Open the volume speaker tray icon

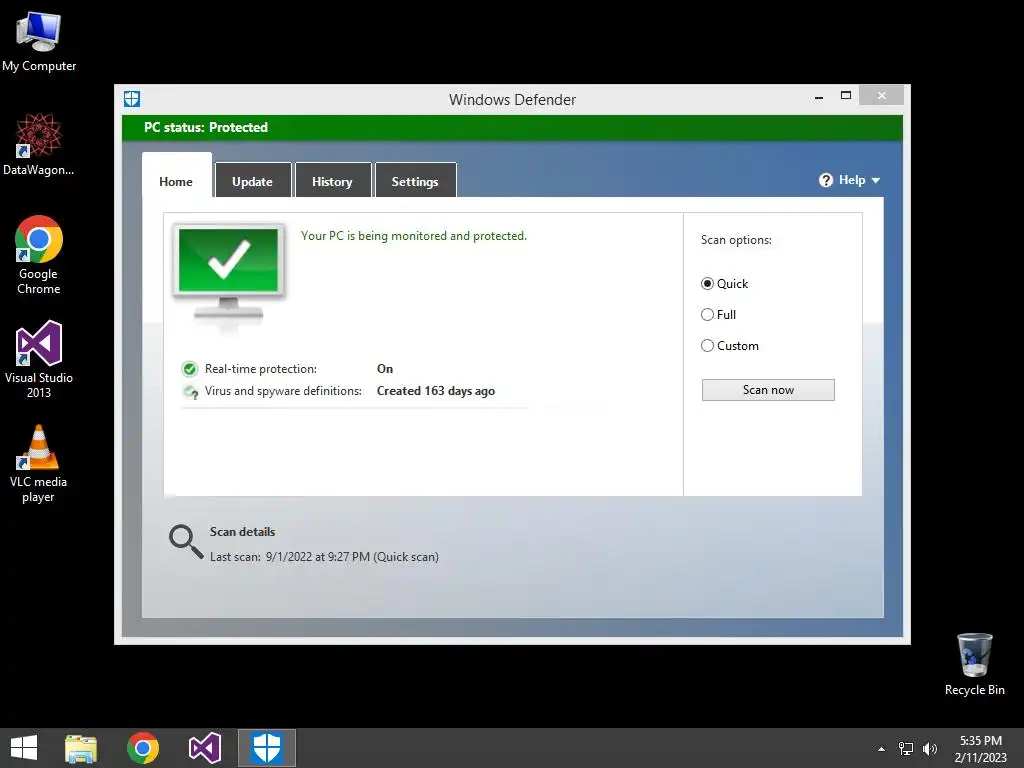click(x=930, y=748)
